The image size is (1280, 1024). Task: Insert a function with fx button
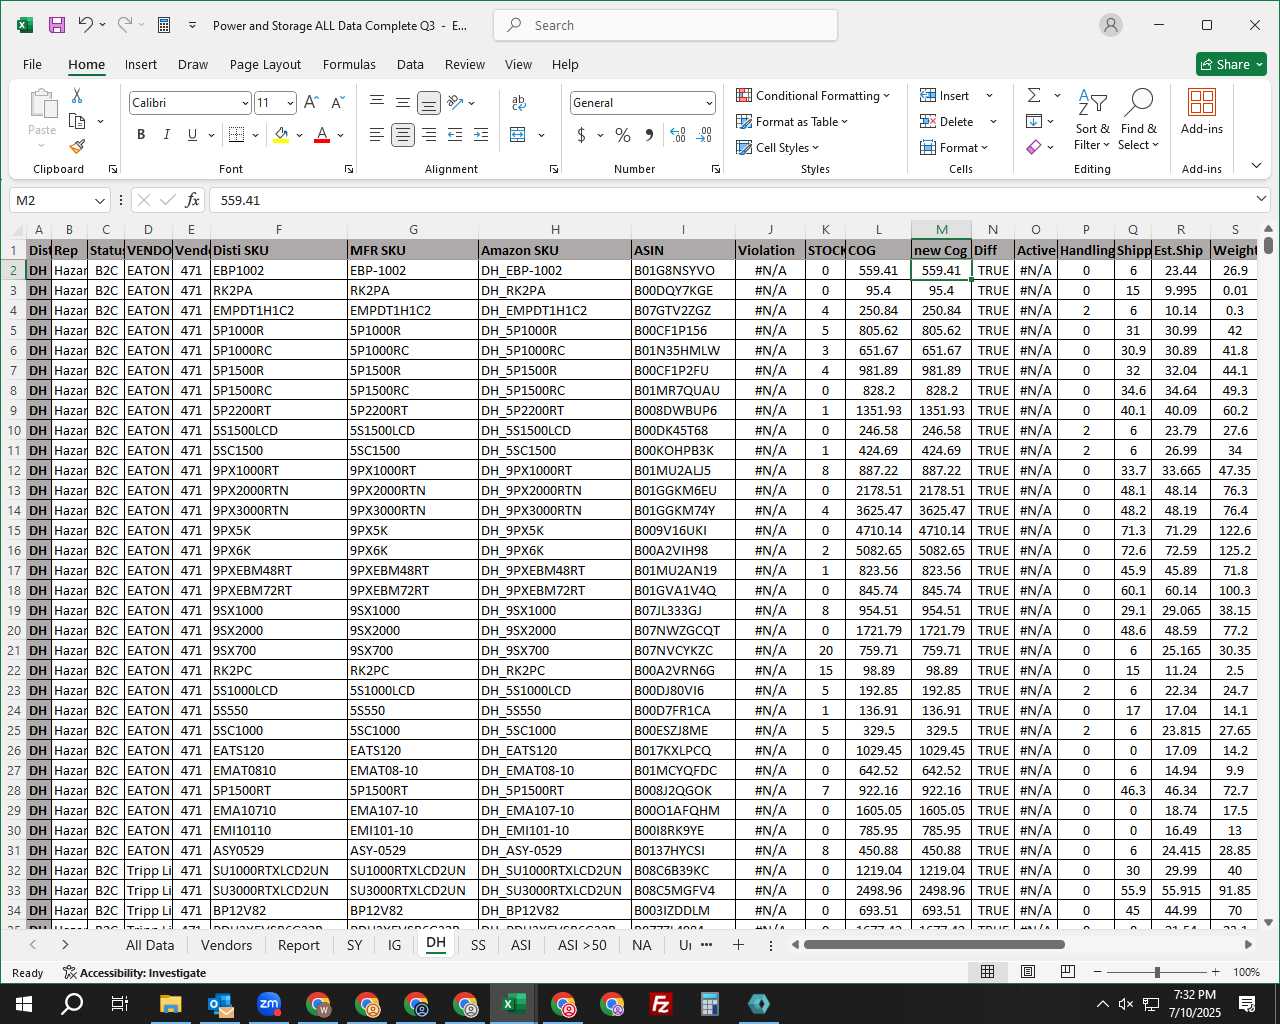193,200
